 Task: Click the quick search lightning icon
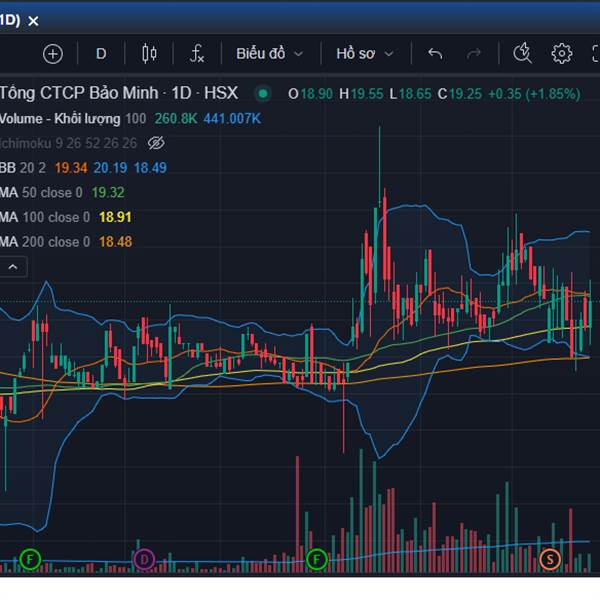pyautogui.click(x=522, y=54)
